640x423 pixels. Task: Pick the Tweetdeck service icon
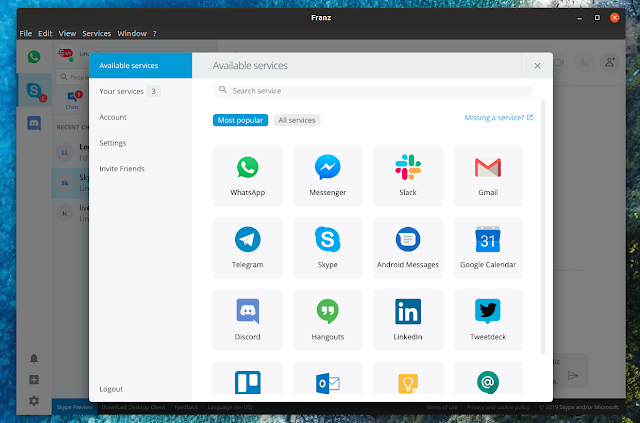point(488,311)
